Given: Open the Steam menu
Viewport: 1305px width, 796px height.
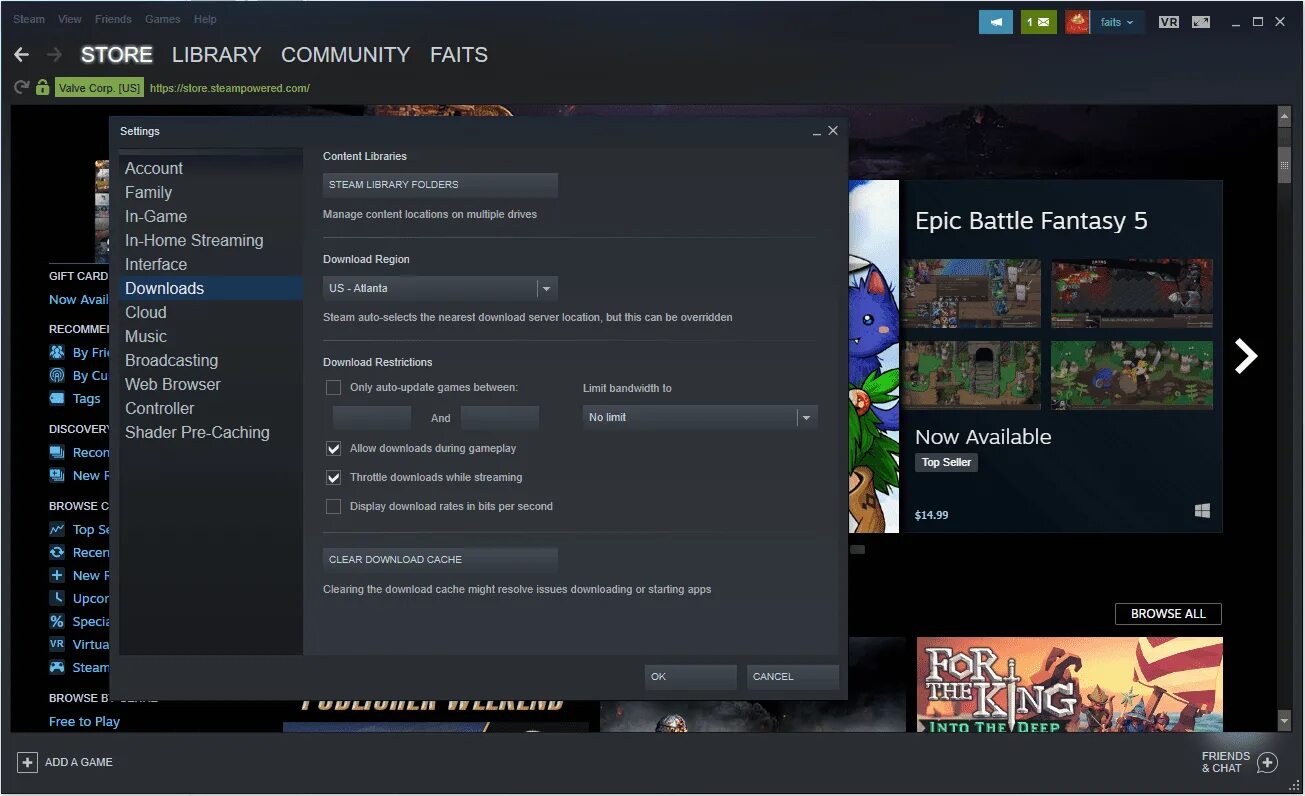Looking at the screenshot, I should (29, 19).
